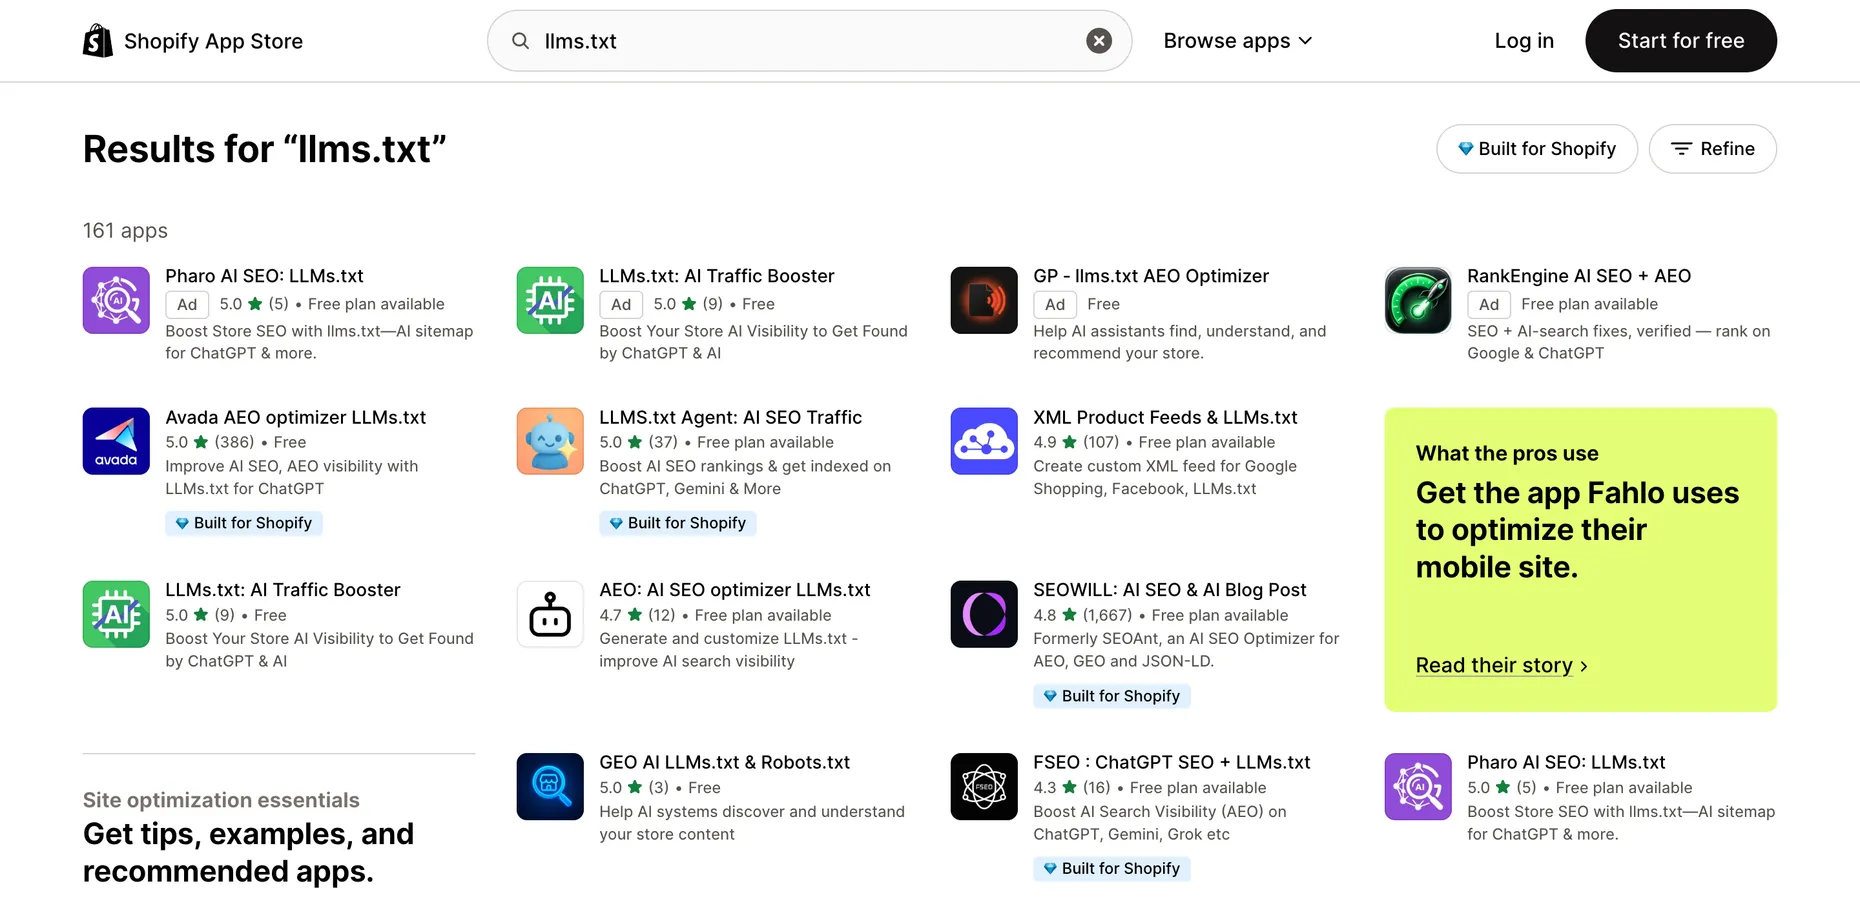The image size is (1860, 921).
Task: Click the search magnifier icon
Action: (520, 41)
